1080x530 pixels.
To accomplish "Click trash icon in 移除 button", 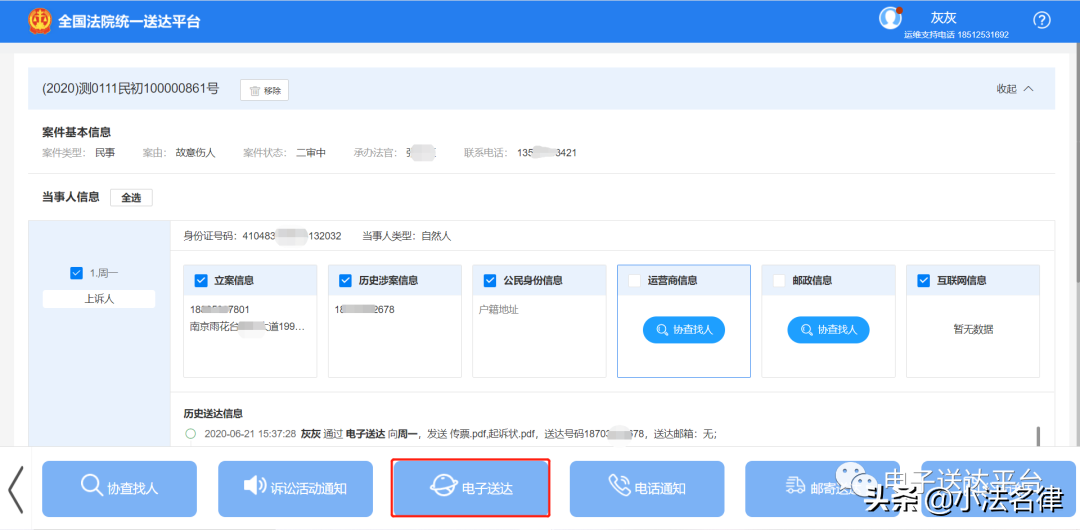I will tap(255, 91).
